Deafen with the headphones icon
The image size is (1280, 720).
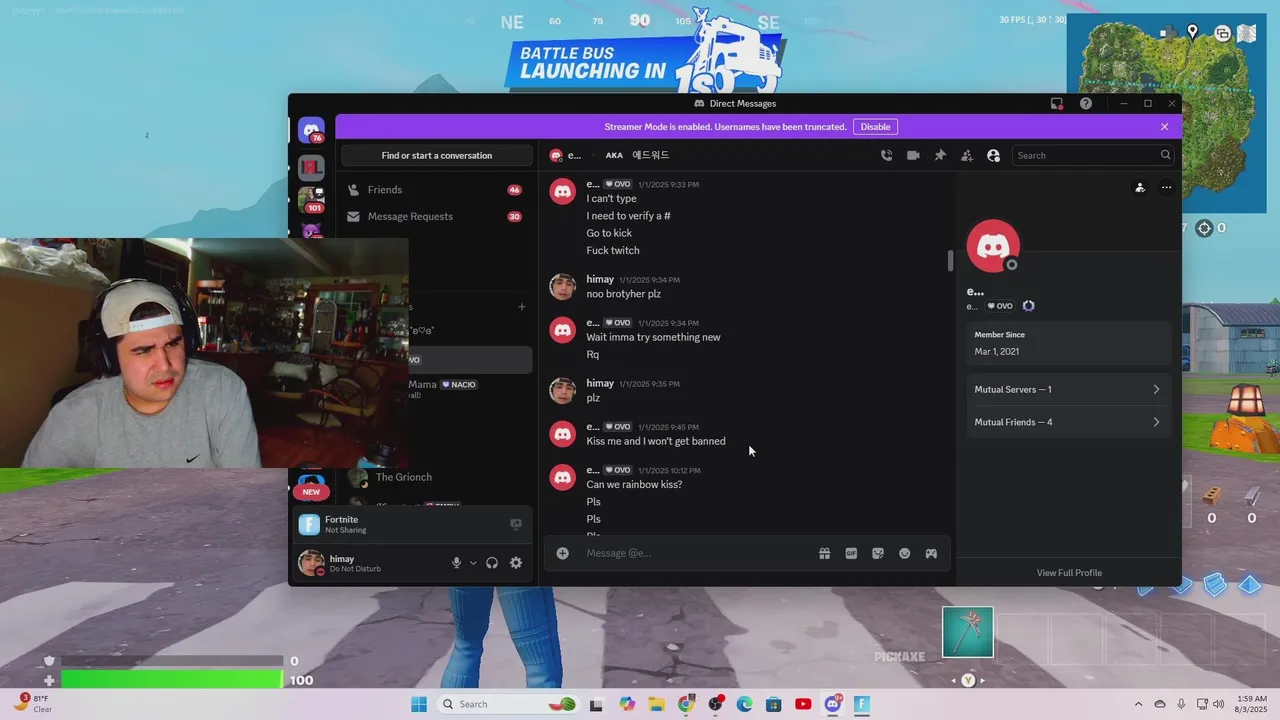492,563
